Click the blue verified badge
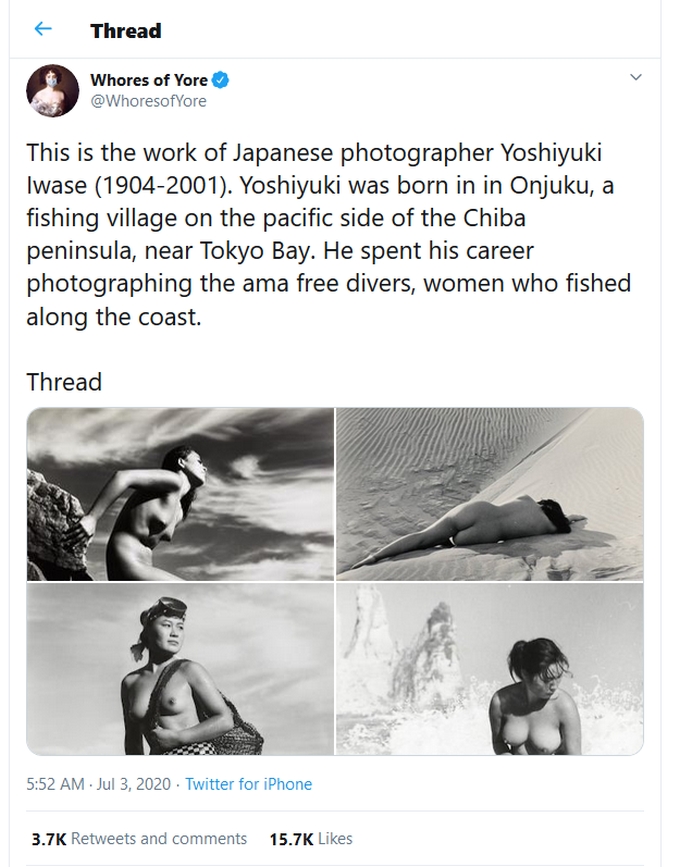This screenshot has width=680, height=867. tap(221, 81)
